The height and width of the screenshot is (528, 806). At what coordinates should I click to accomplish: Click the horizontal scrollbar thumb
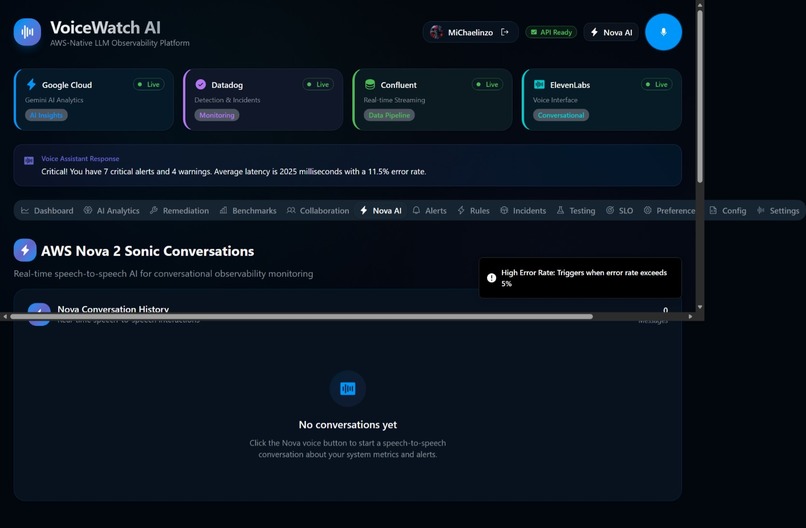[x=302, y=317]
